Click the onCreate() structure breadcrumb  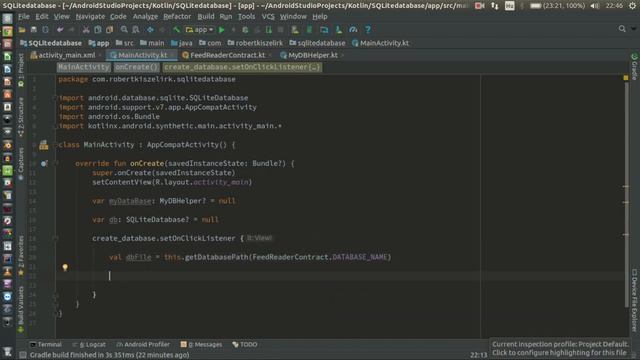pyautogui.click(x=136, y=67)
